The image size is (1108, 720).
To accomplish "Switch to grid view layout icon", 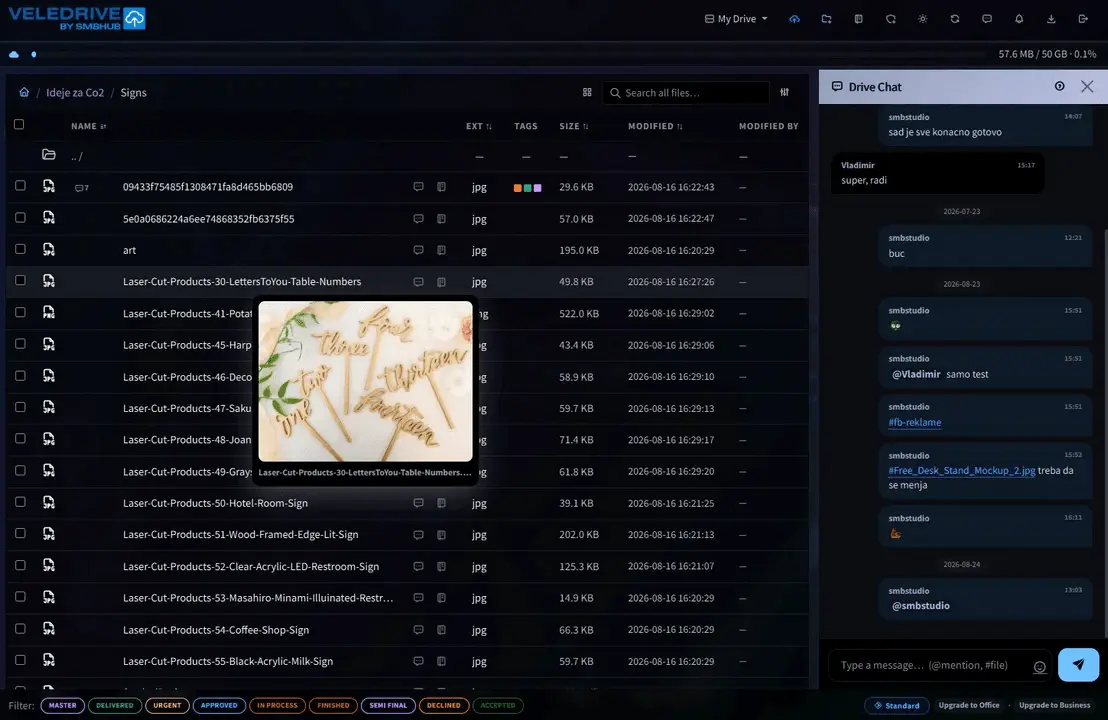I will click(x=587, y=93).
